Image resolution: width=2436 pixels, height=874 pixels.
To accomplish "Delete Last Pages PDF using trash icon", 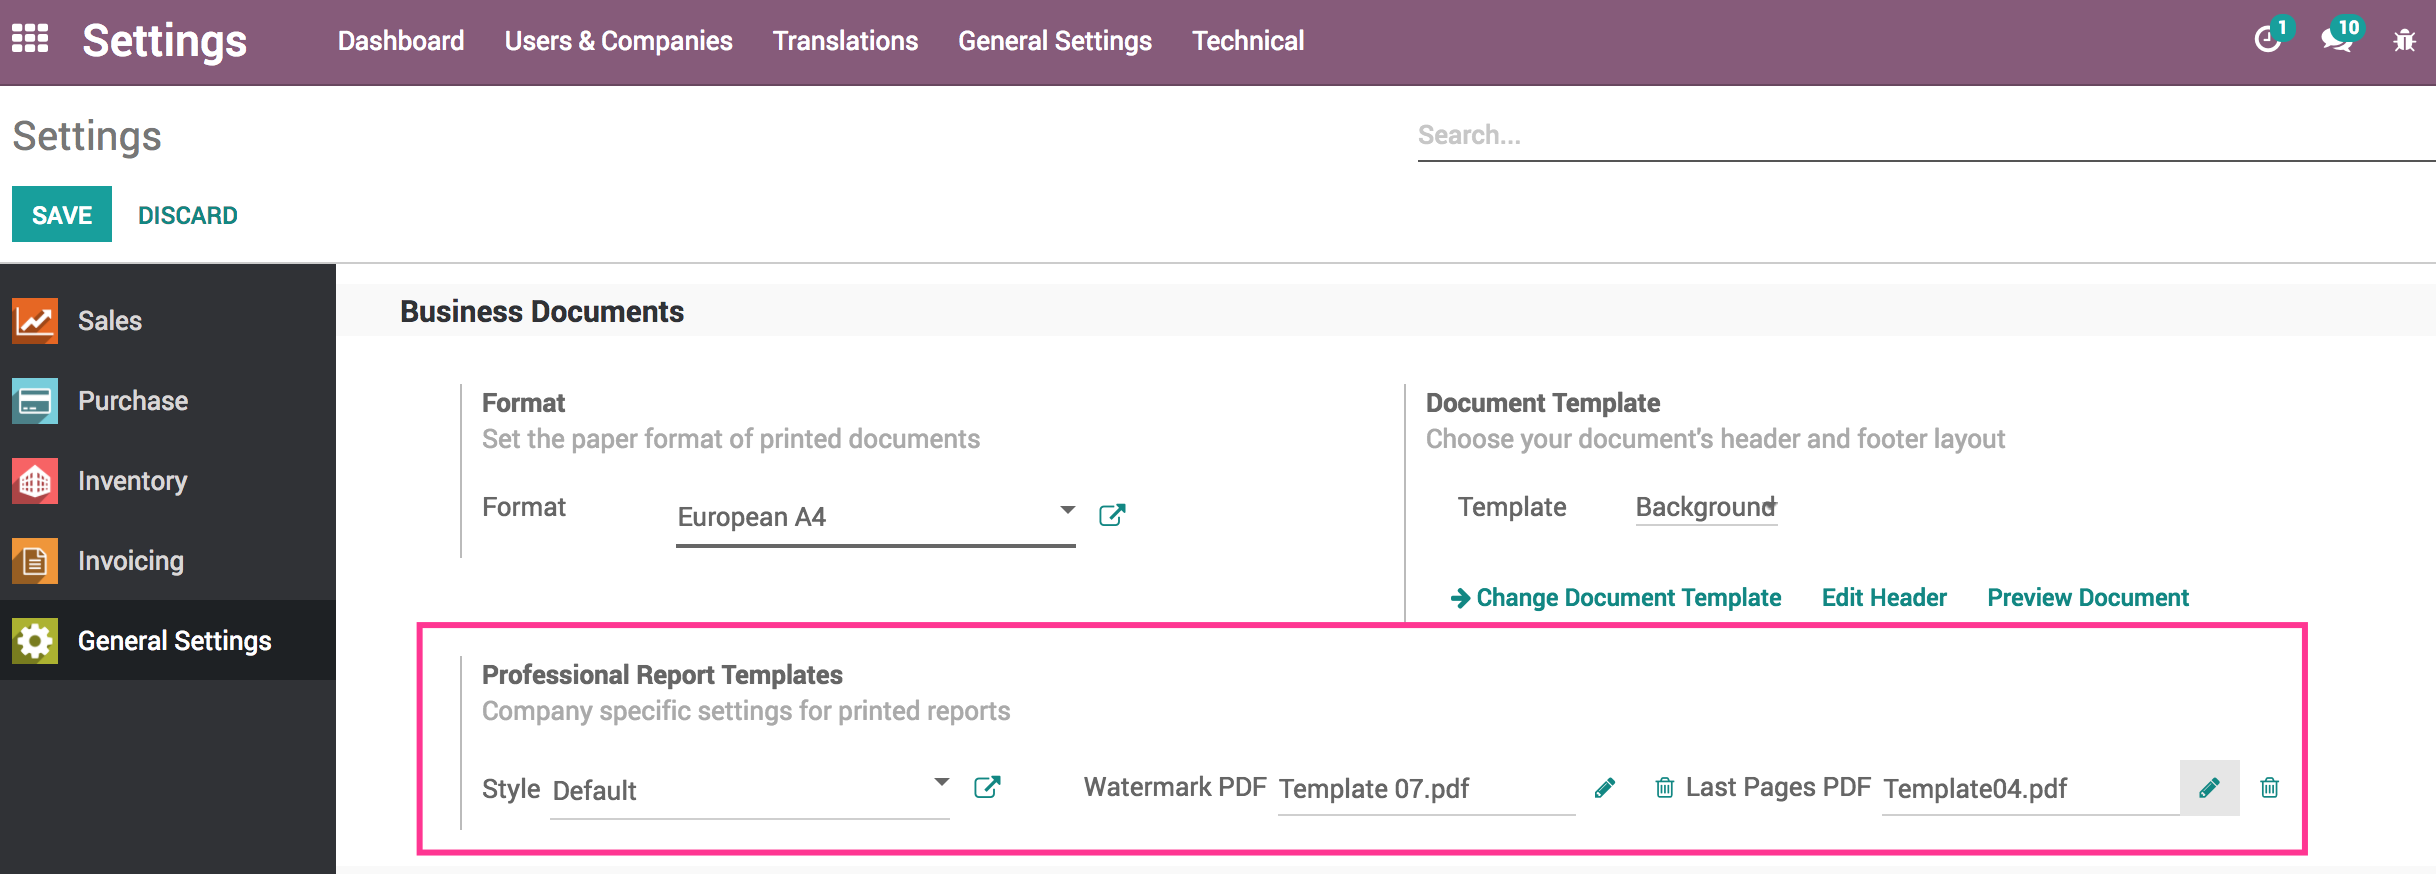I will pos(2270,788).
